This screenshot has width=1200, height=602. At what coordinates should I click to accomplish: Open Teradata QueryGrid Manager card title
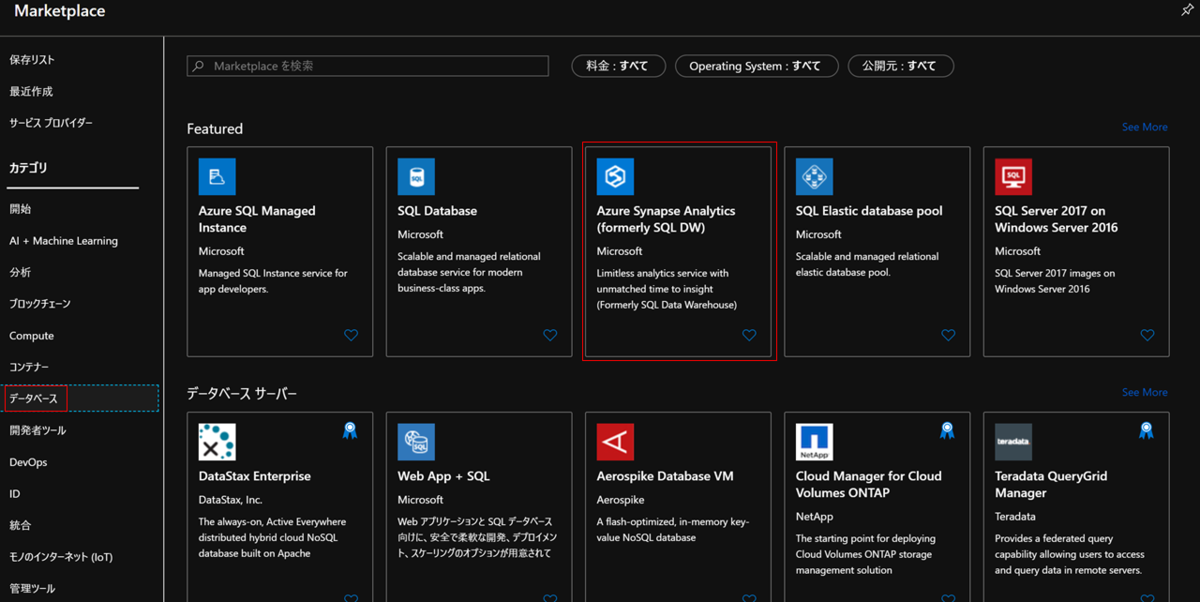click(1051, 484)
